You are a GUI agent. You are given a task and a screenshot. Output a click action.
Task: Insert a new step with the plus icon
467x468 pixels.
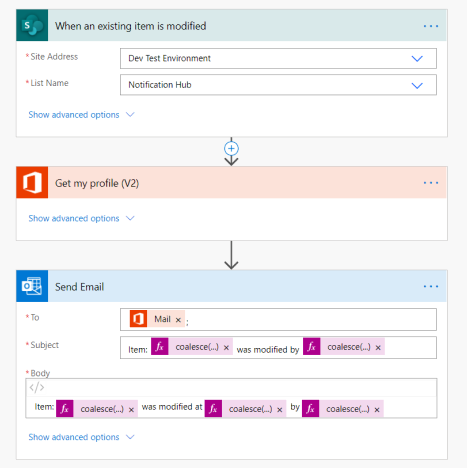(x=231, y=149)
